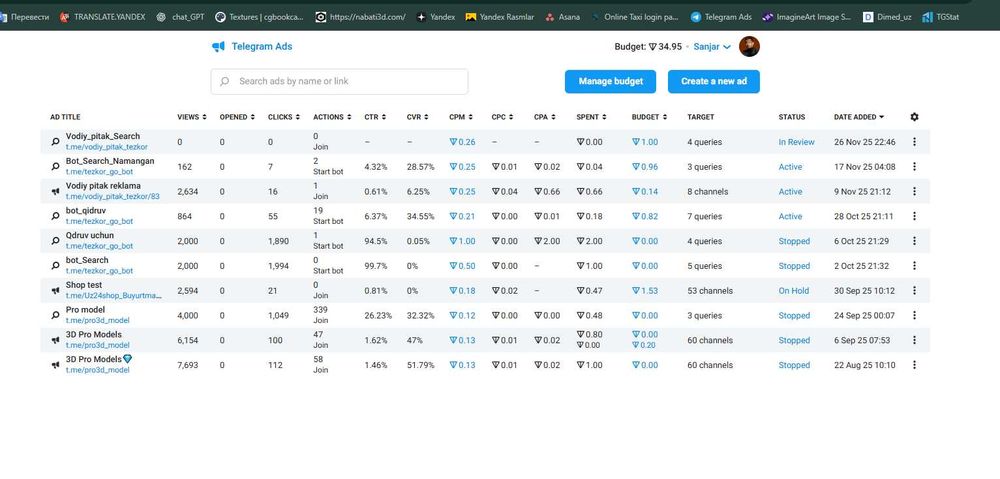Sort table by Spent column

coord(591,117)
